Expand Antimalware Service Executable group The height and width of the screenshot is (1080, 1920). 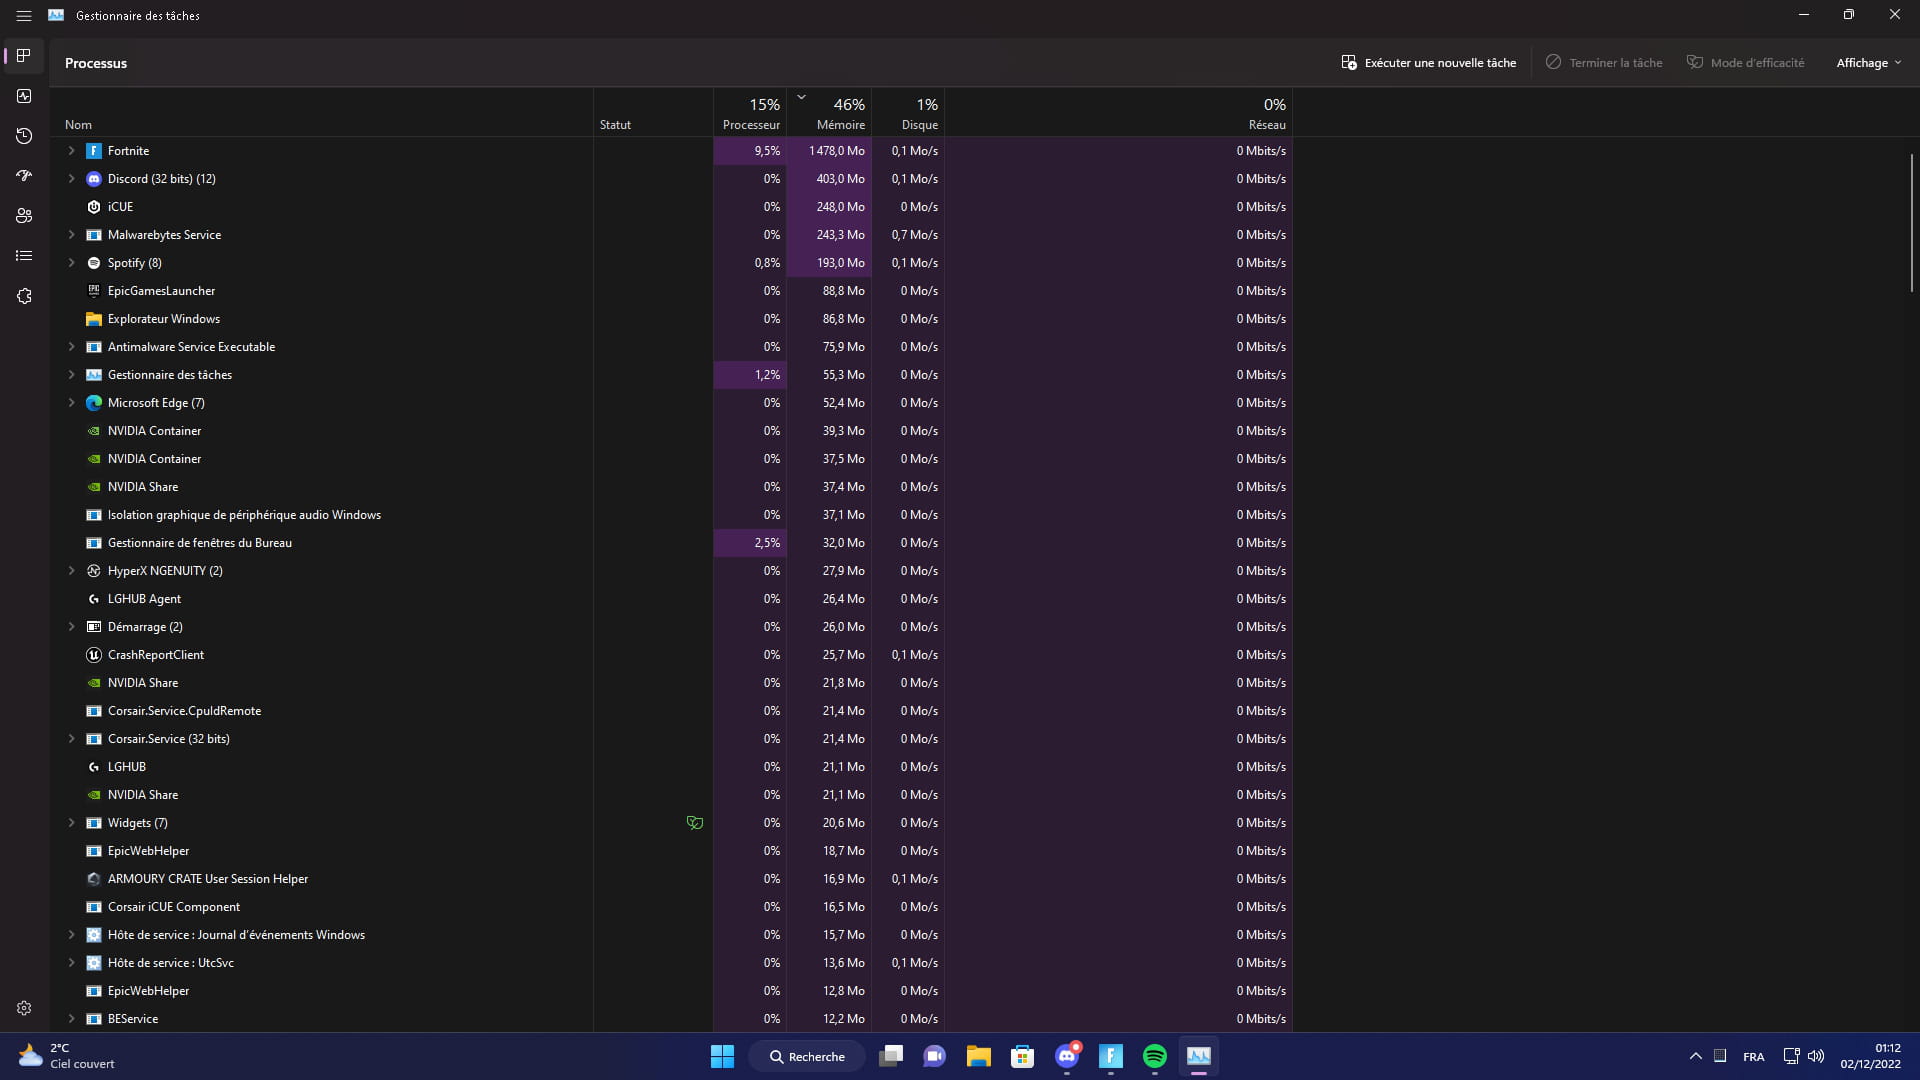click(71, 347)
